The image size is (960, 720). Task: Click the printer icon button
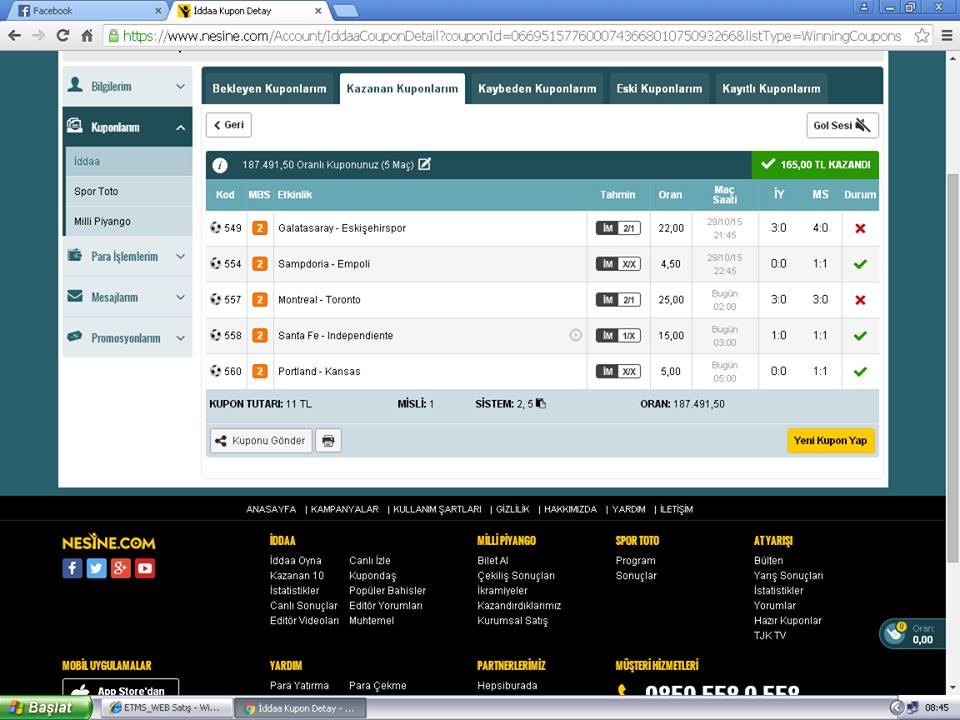328,441
